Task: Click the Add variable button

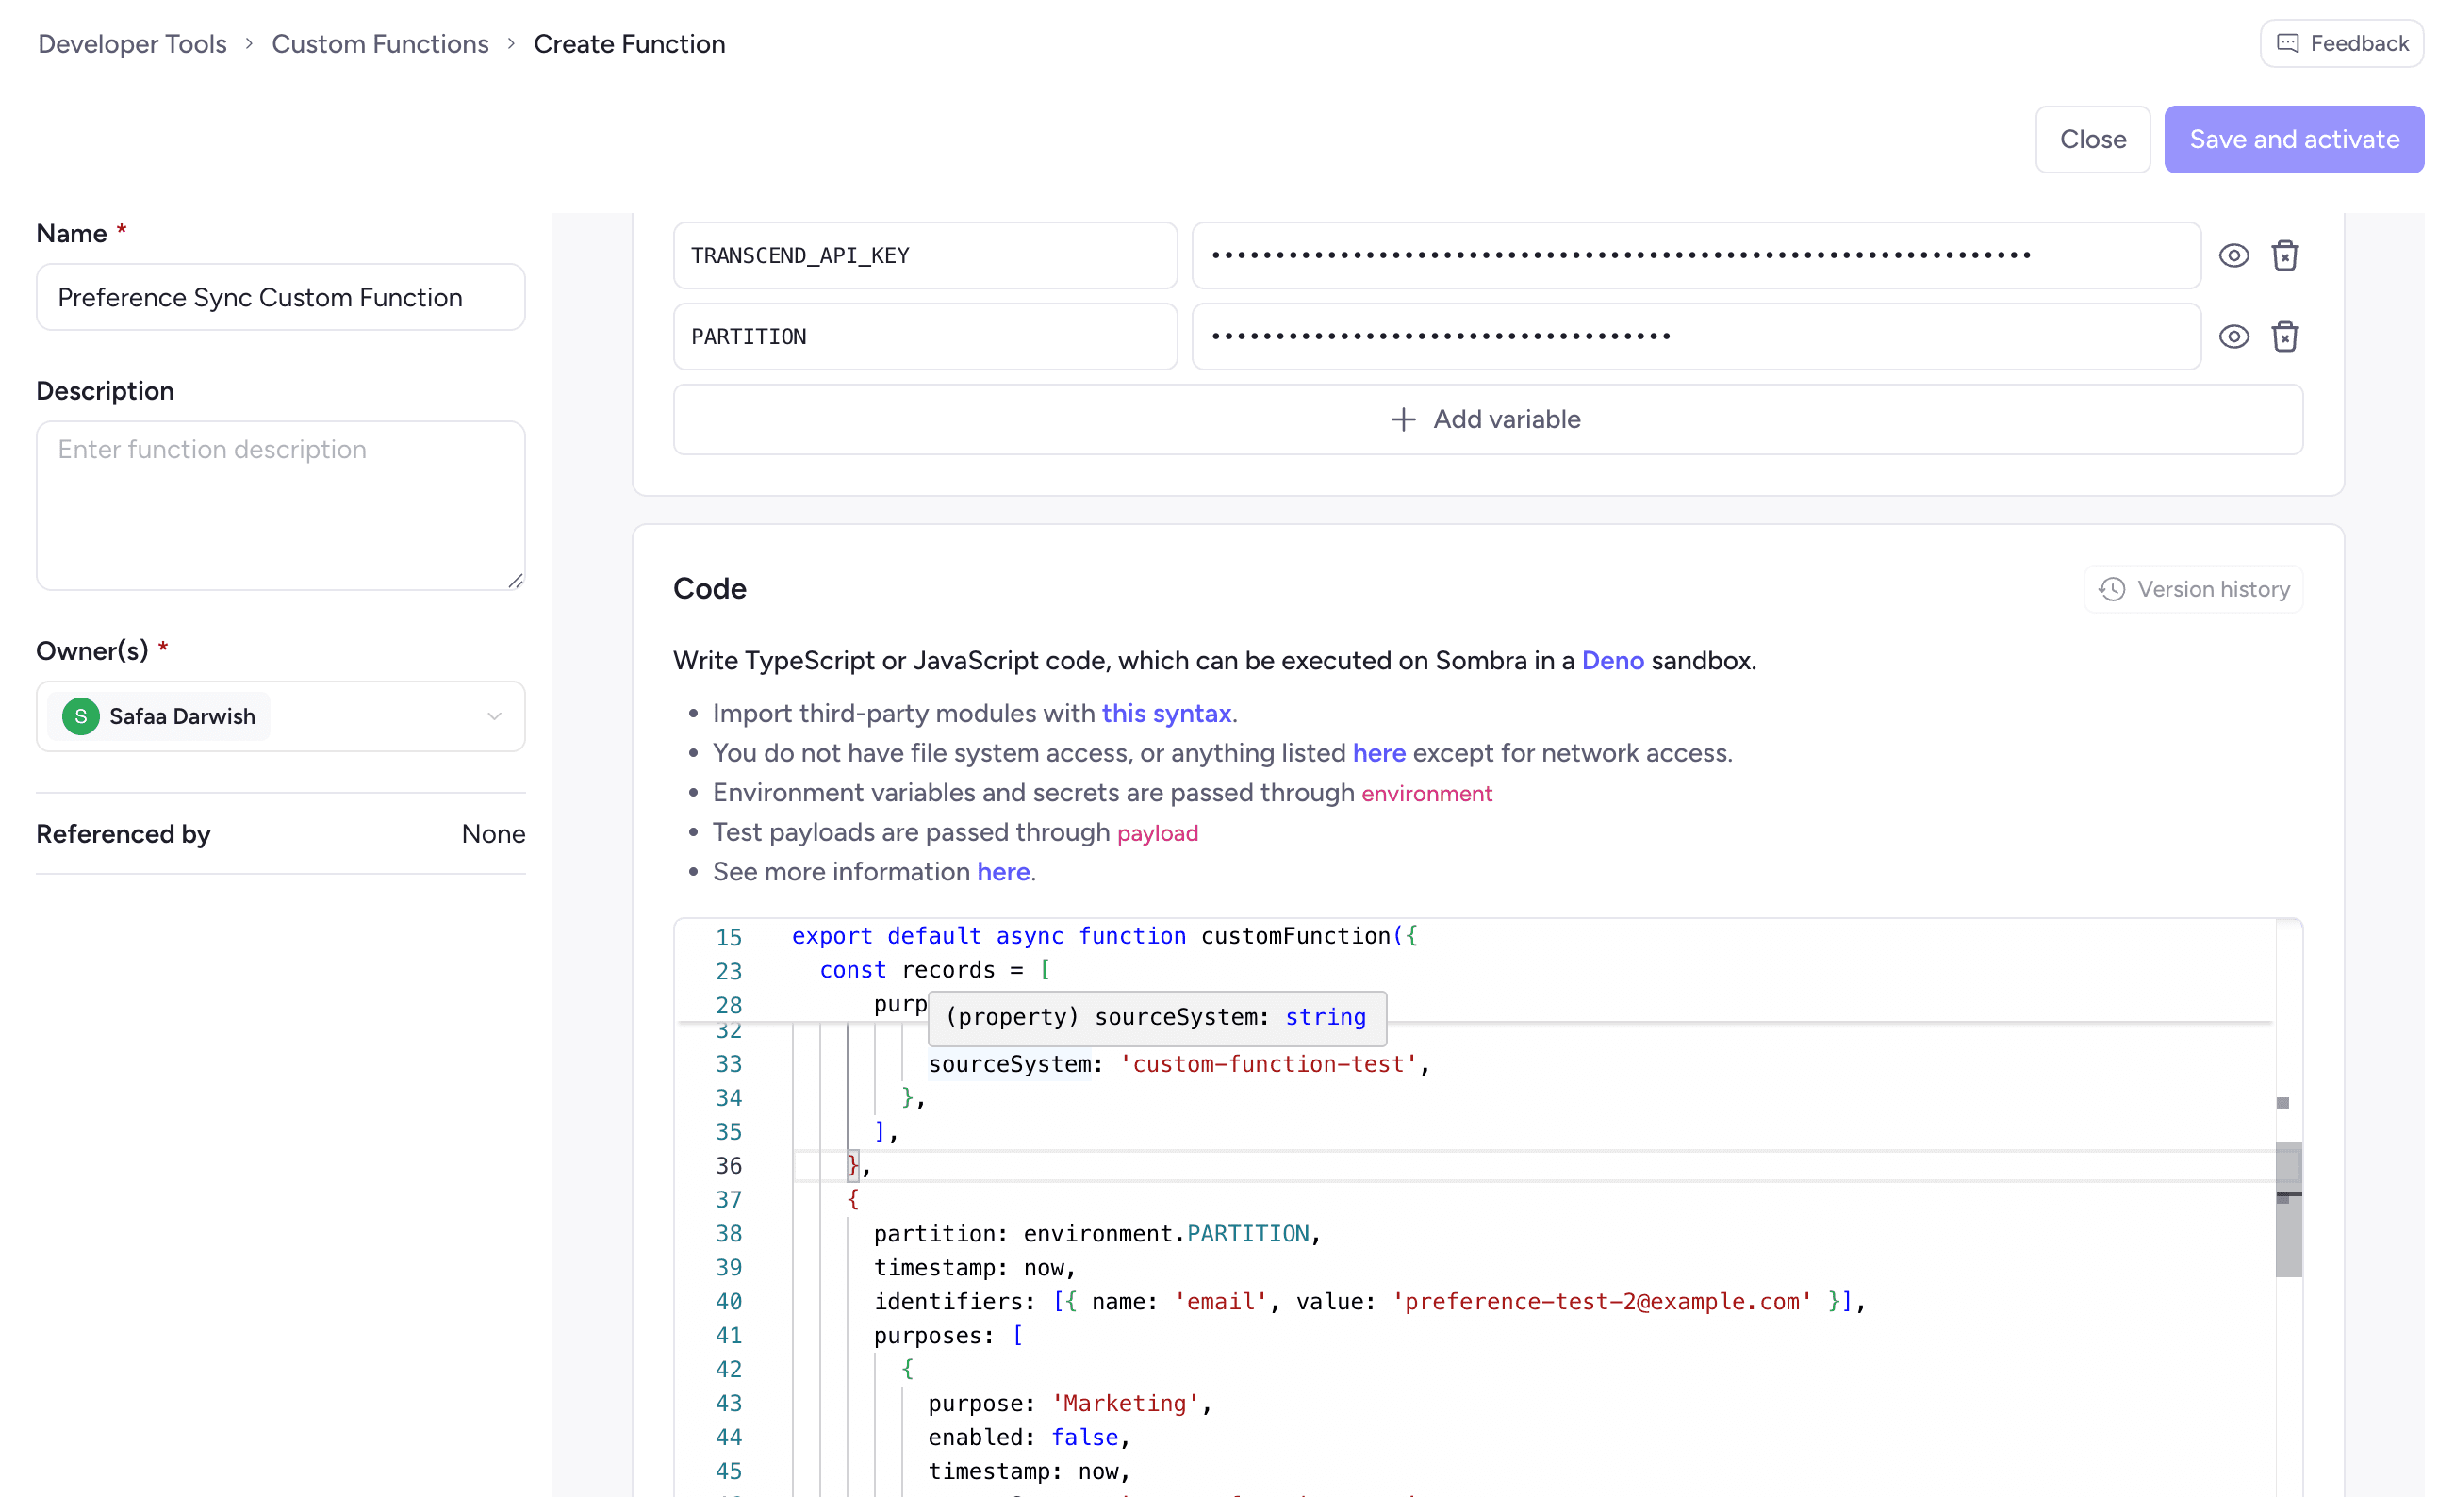Action: [x=1487, y=419]
